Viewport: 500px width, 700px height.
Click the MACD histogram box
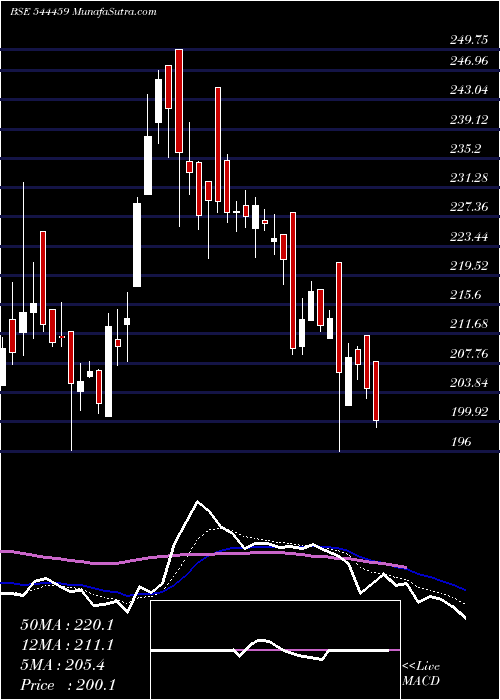(x=275, y=650)
